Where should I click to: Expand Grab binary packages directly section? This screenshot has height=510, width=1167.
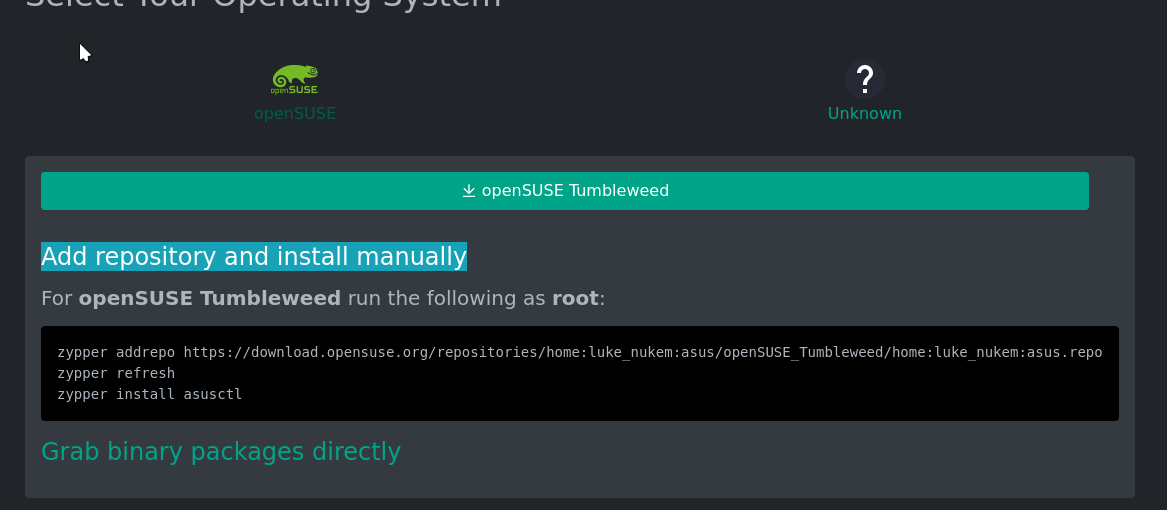pos(221,451)
